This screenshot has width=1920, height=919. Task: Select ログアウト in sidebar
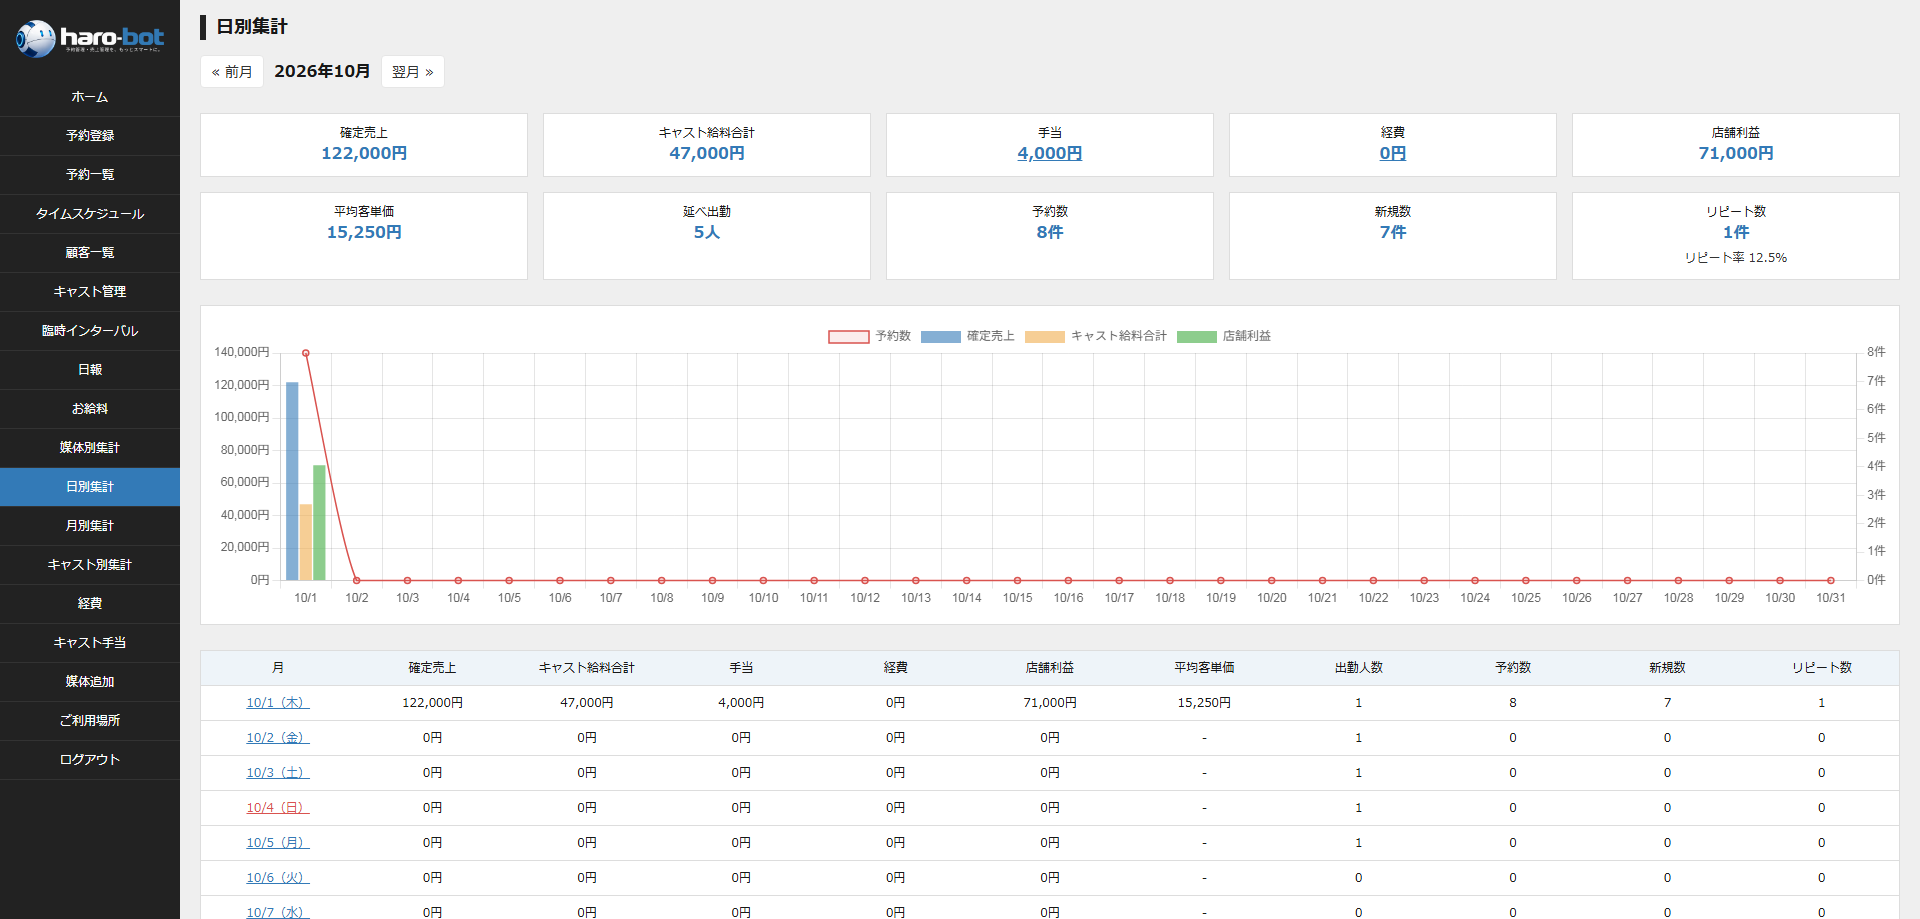click(90, 760)
